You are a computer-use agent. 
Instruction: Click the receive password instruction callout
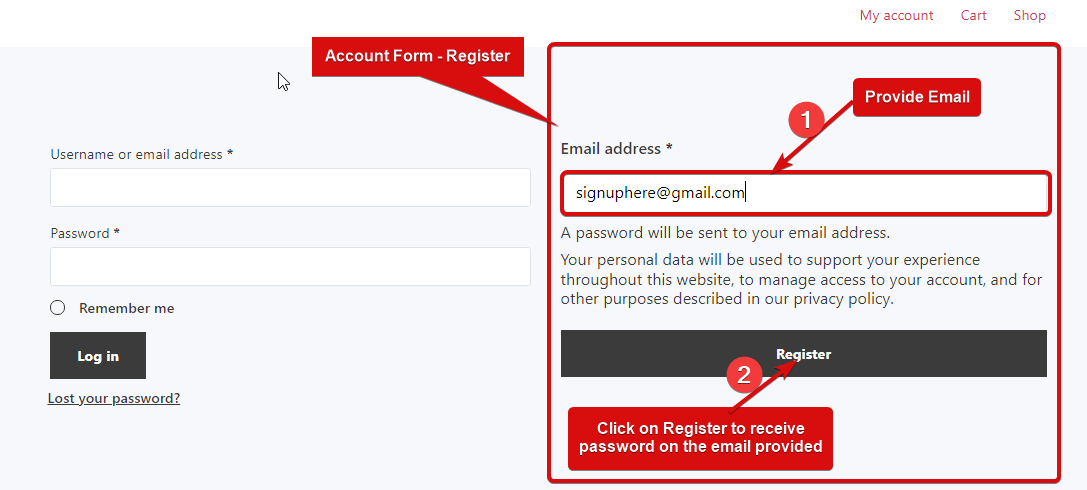(x=700, y=437)
